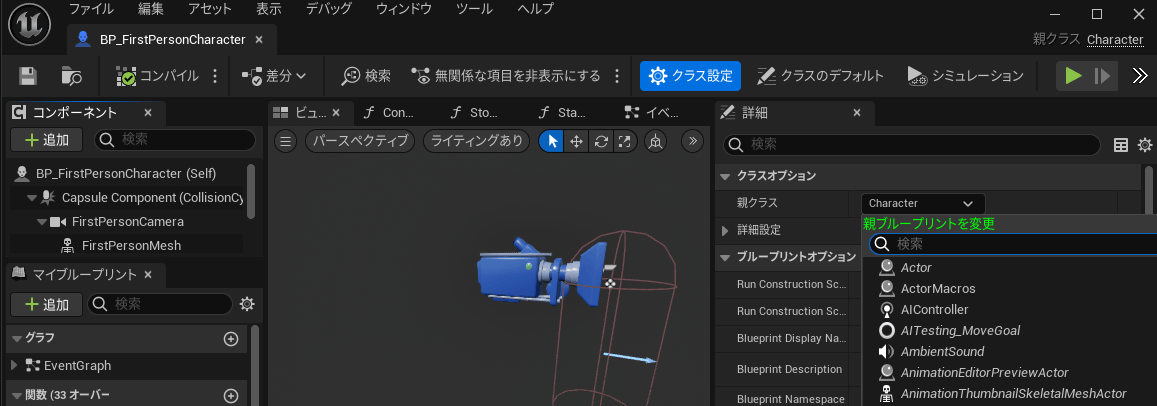This screenshot has height=406, width=1157.
Task: Select the クラス設定 class settings button
Action: [690, 75]
